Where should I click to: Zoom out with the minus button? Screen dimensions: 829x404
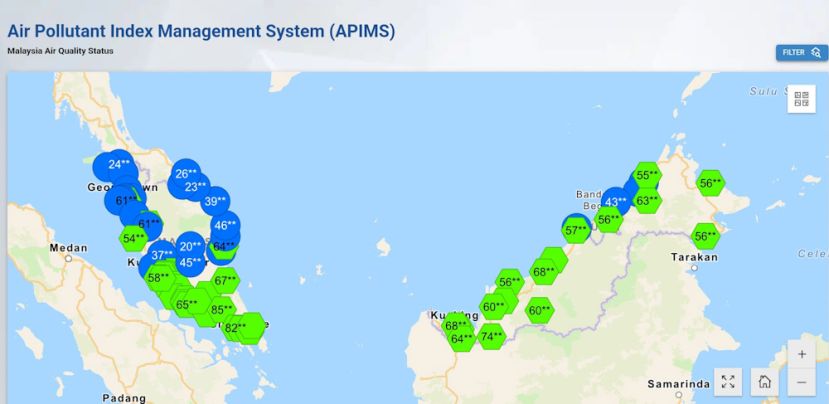tap(802, 382)
